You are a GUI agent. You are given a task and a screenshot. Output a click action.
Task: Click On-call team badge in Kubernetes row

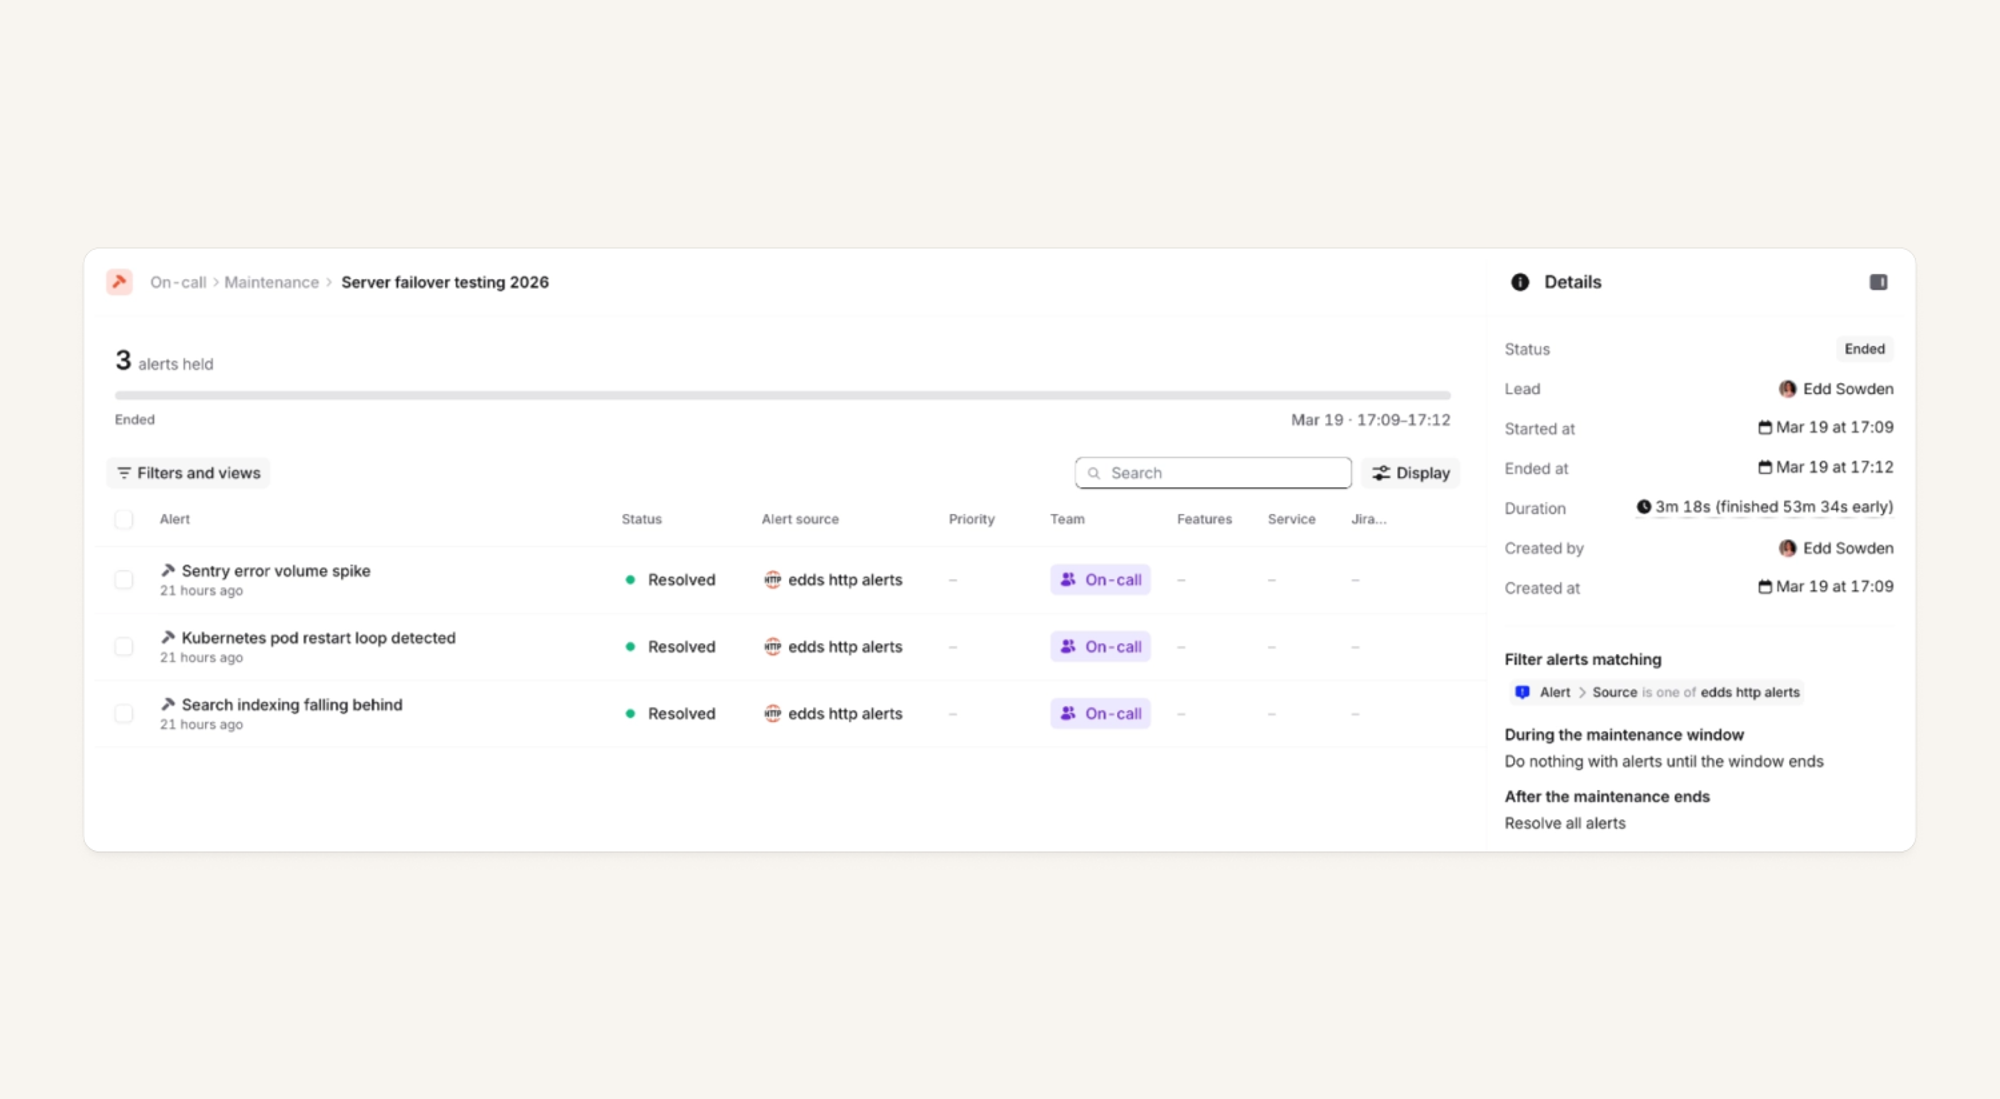click(x=1100, y=647)
